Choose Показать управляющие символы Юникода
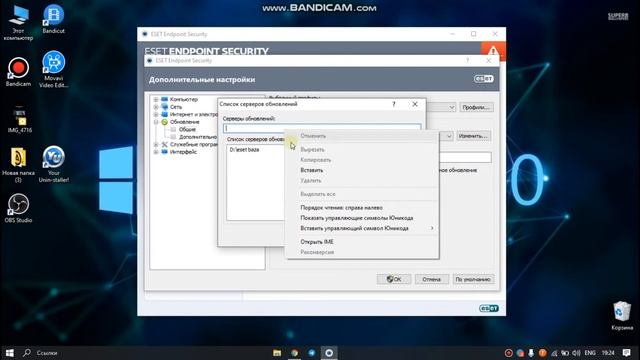The width and height of the screenshot is (640, 360). click(x=356, y=218)
